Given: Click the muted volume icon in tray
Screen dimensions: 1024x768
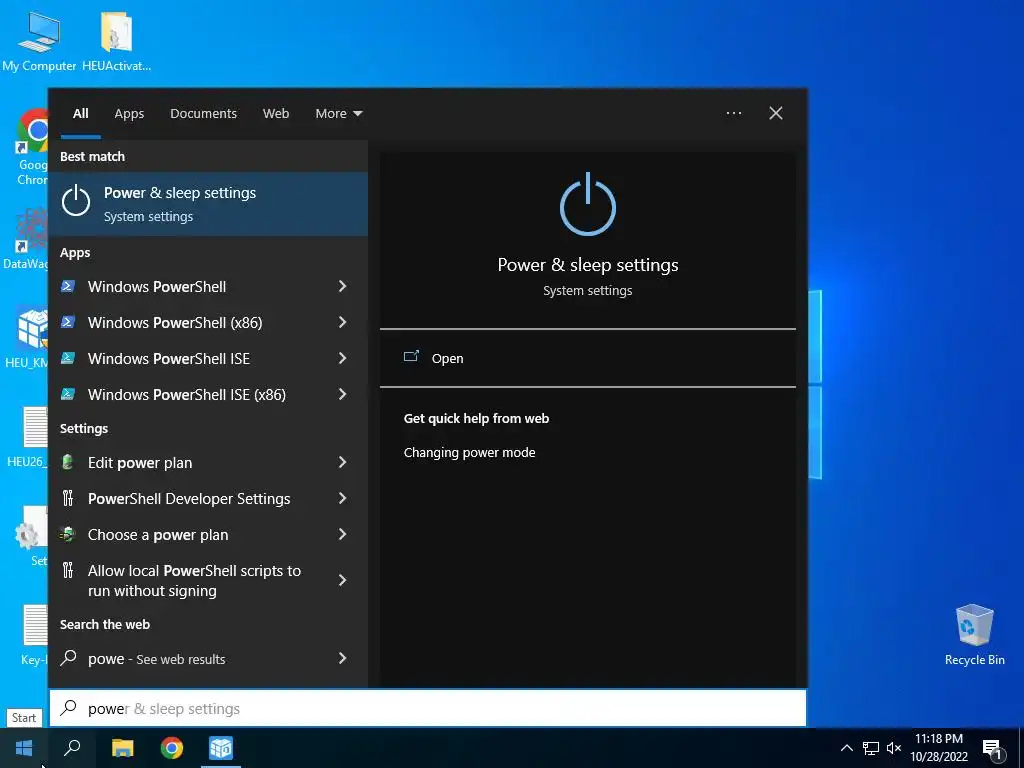Looking at the screenshot, I should [893, 748].
